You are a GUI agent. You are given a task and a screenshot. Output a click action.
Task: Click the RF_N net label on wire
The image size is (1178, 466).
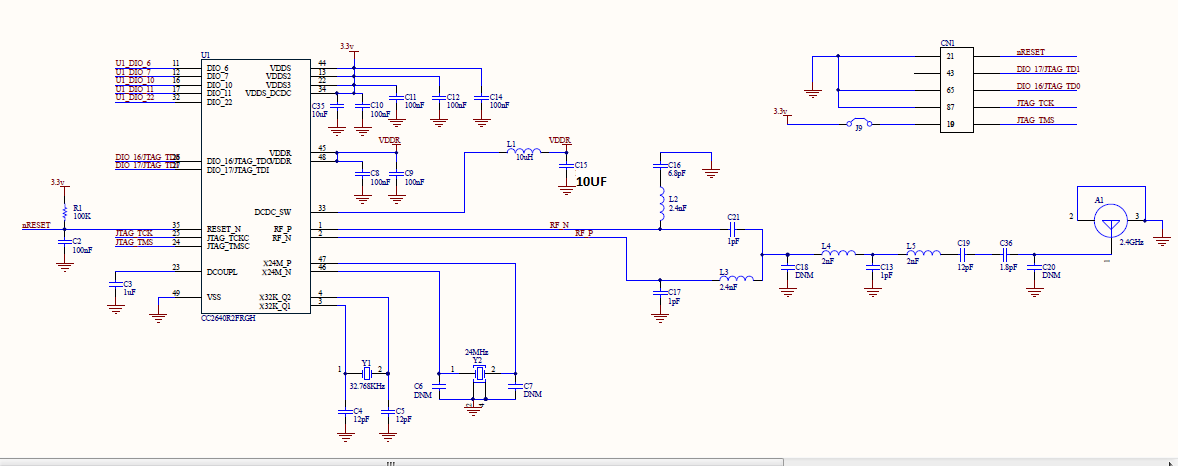[559, 225]
